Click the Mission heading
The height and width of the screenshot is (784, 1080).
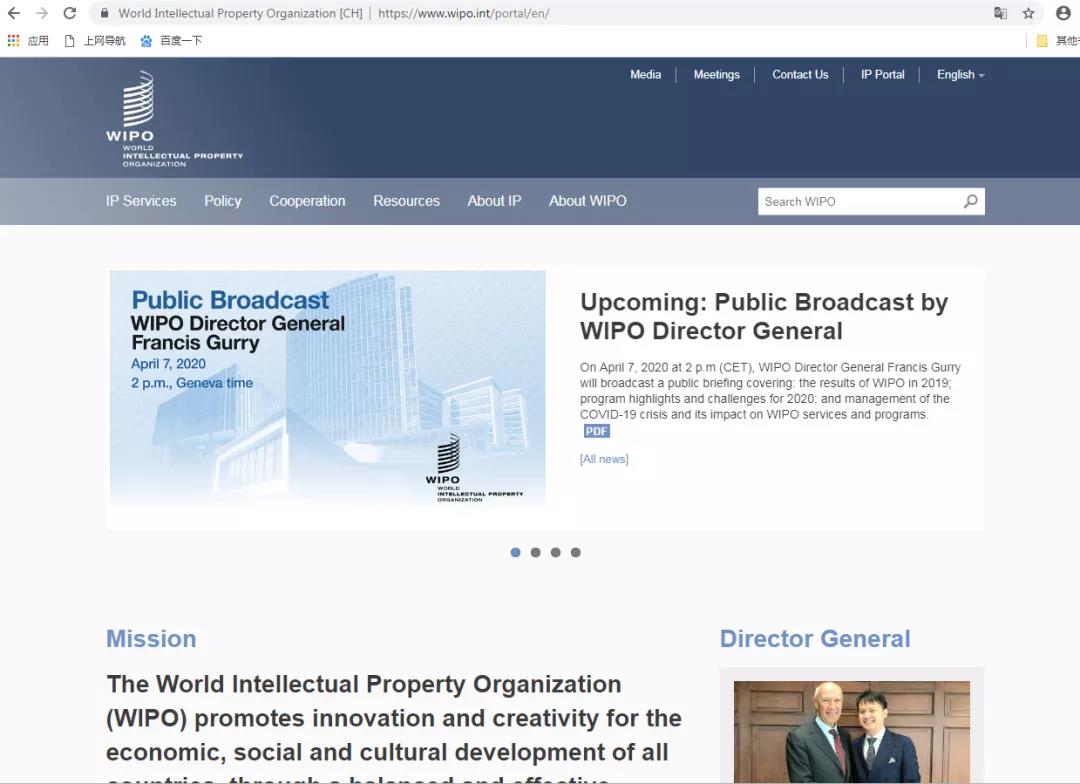151,639
